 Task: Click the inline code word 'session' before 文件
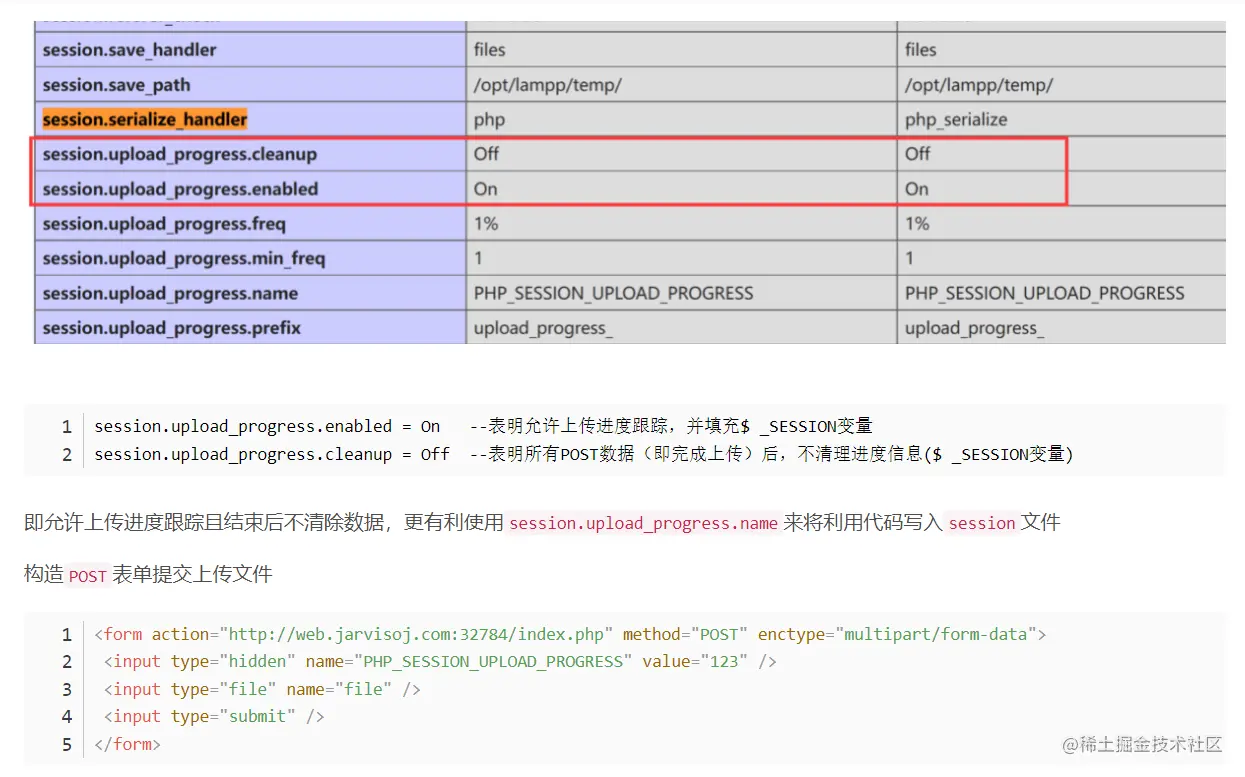(982, 523)
